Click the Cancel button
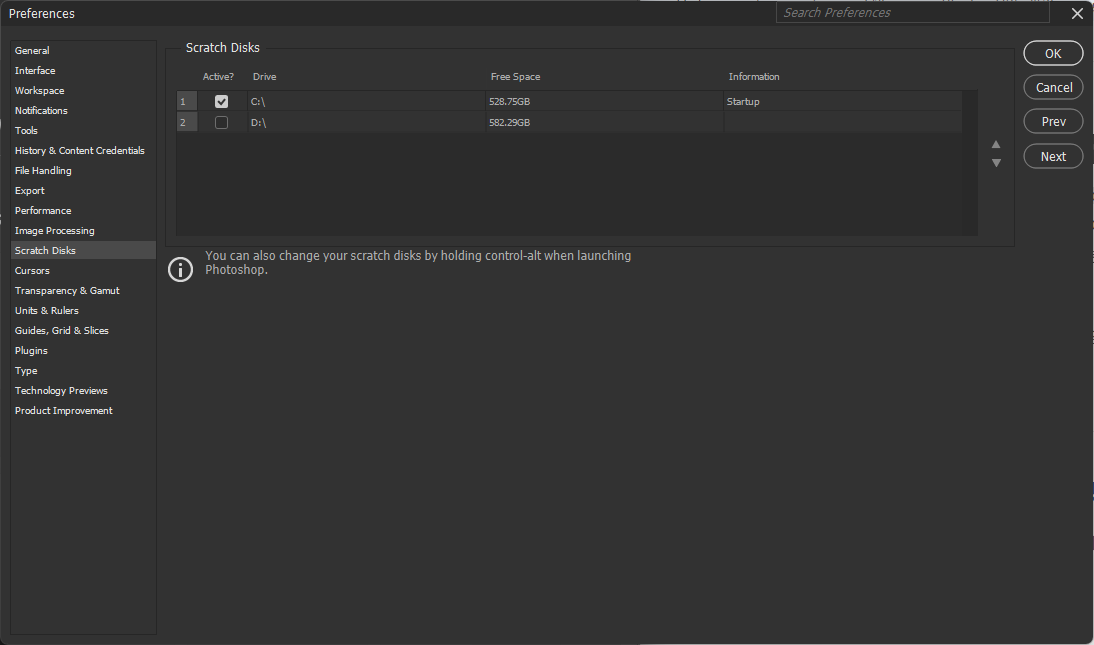 tap(1053, 87)
